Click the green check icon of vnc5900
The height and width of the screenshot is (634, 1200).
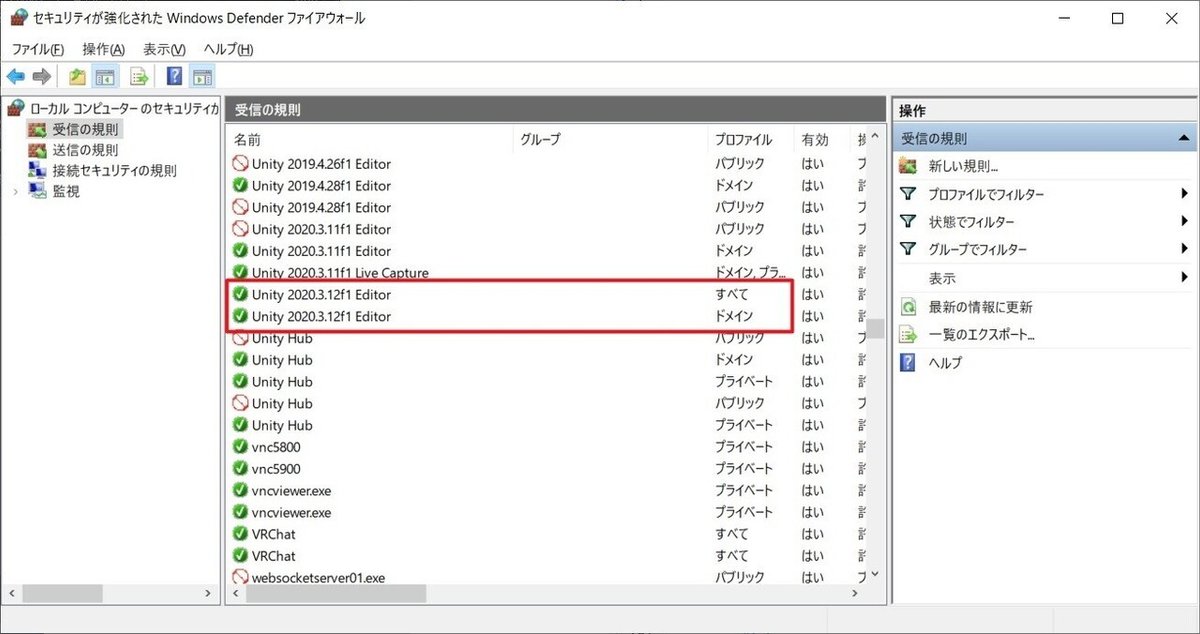240,468
